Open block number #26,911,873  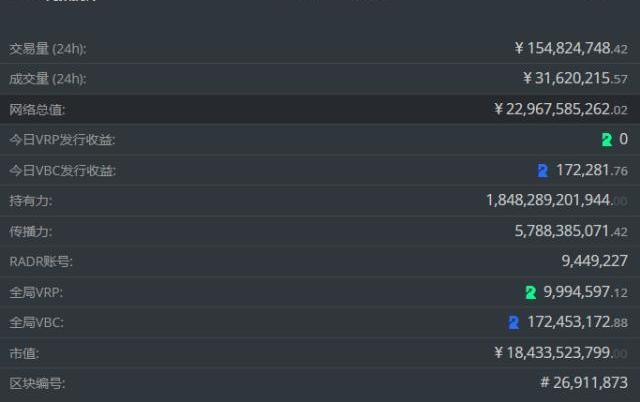pyautogui.click(x=584, y=383)
